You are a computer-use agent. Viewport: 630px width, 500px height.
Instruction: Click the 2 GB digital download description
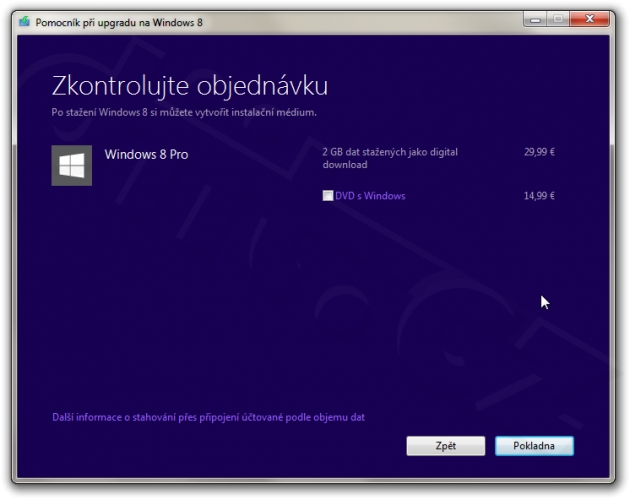(390, 158)
